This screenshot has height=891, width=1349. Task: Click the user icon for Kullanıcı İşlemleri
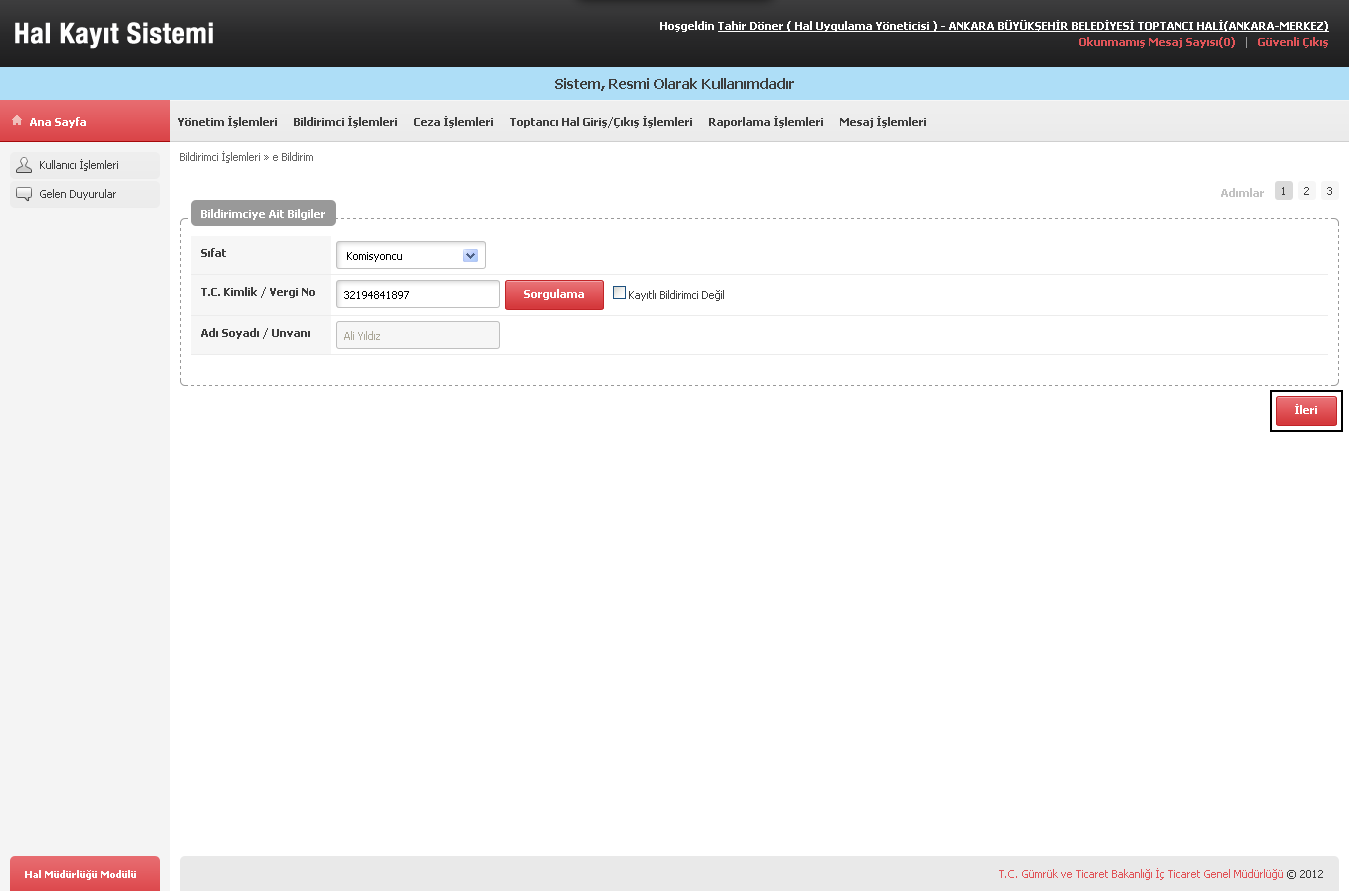[x=24, y=165]
